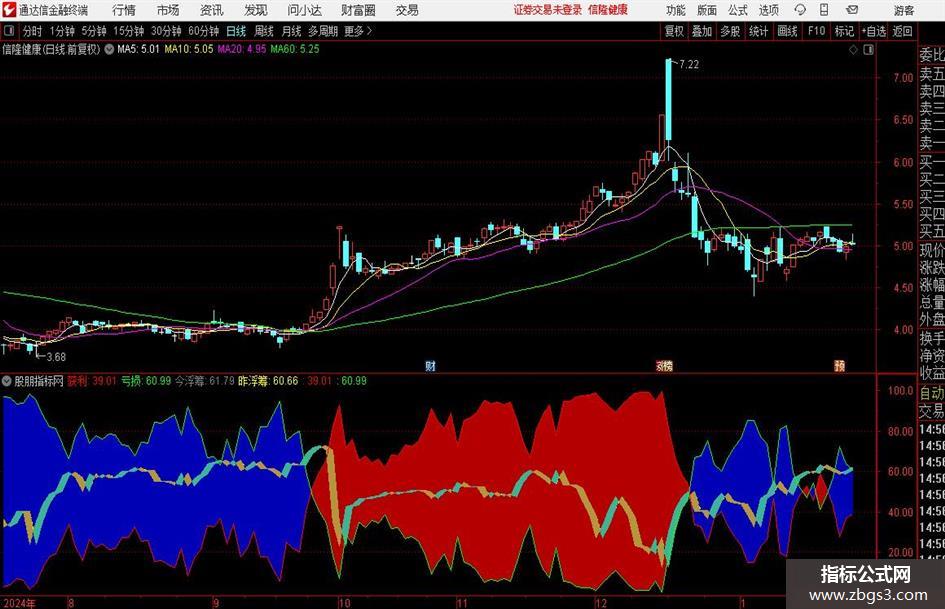945x609 pixels.
Task: Add stock via +自选 button
Action: tap(874, 31)
